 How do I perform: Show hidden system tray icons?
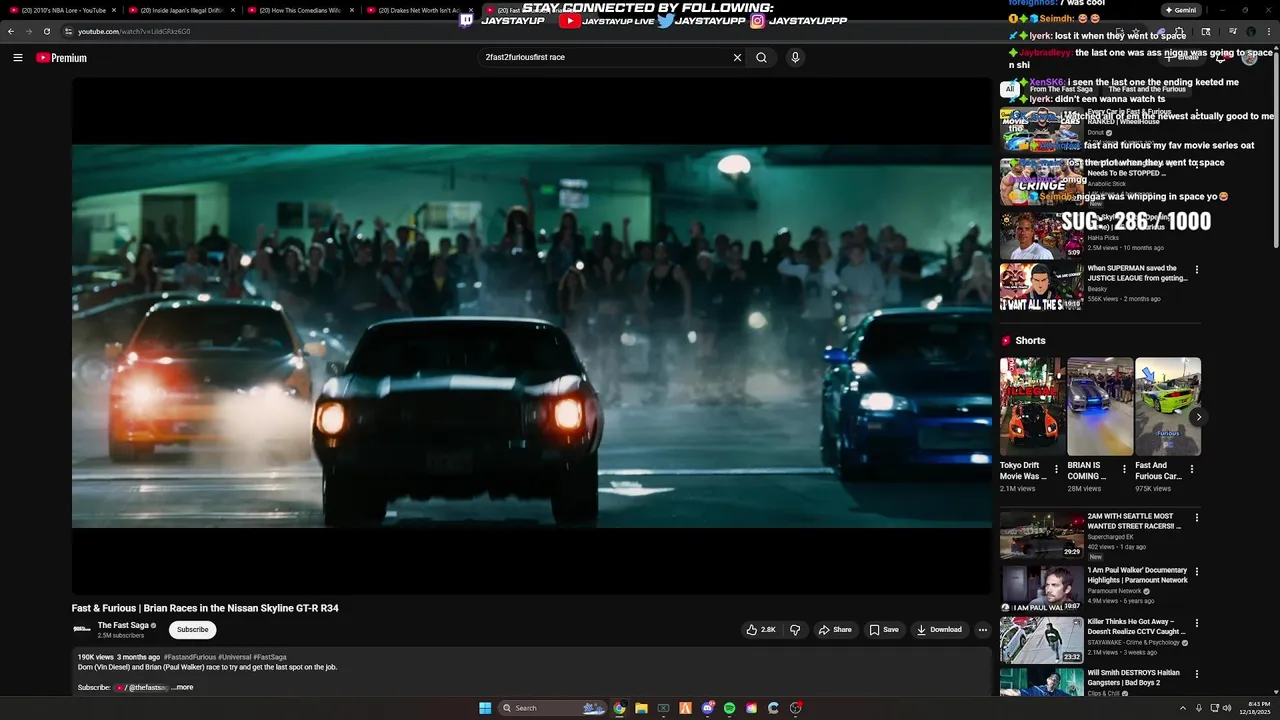pos(1183,708)
